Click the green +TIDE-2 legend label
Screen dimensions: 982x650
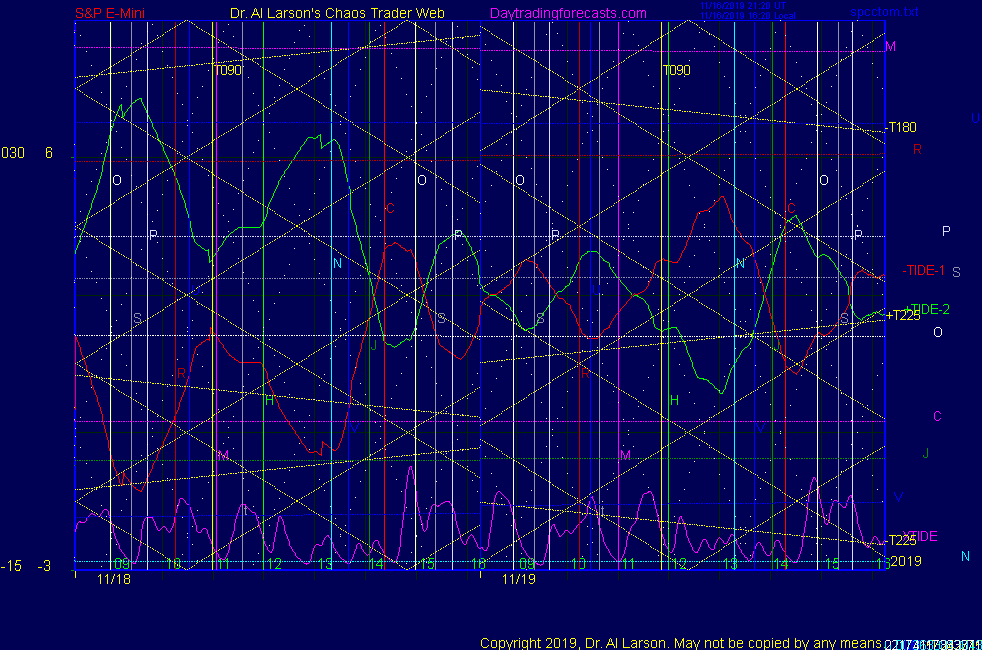point(927,309)
